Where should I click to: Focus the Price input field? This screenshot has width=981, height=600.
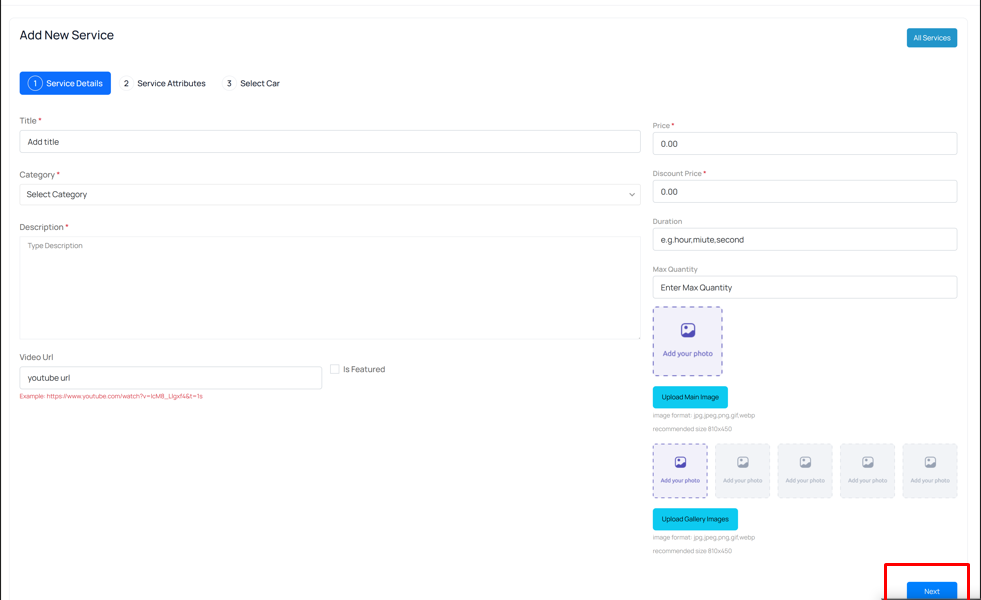[805, 144]
